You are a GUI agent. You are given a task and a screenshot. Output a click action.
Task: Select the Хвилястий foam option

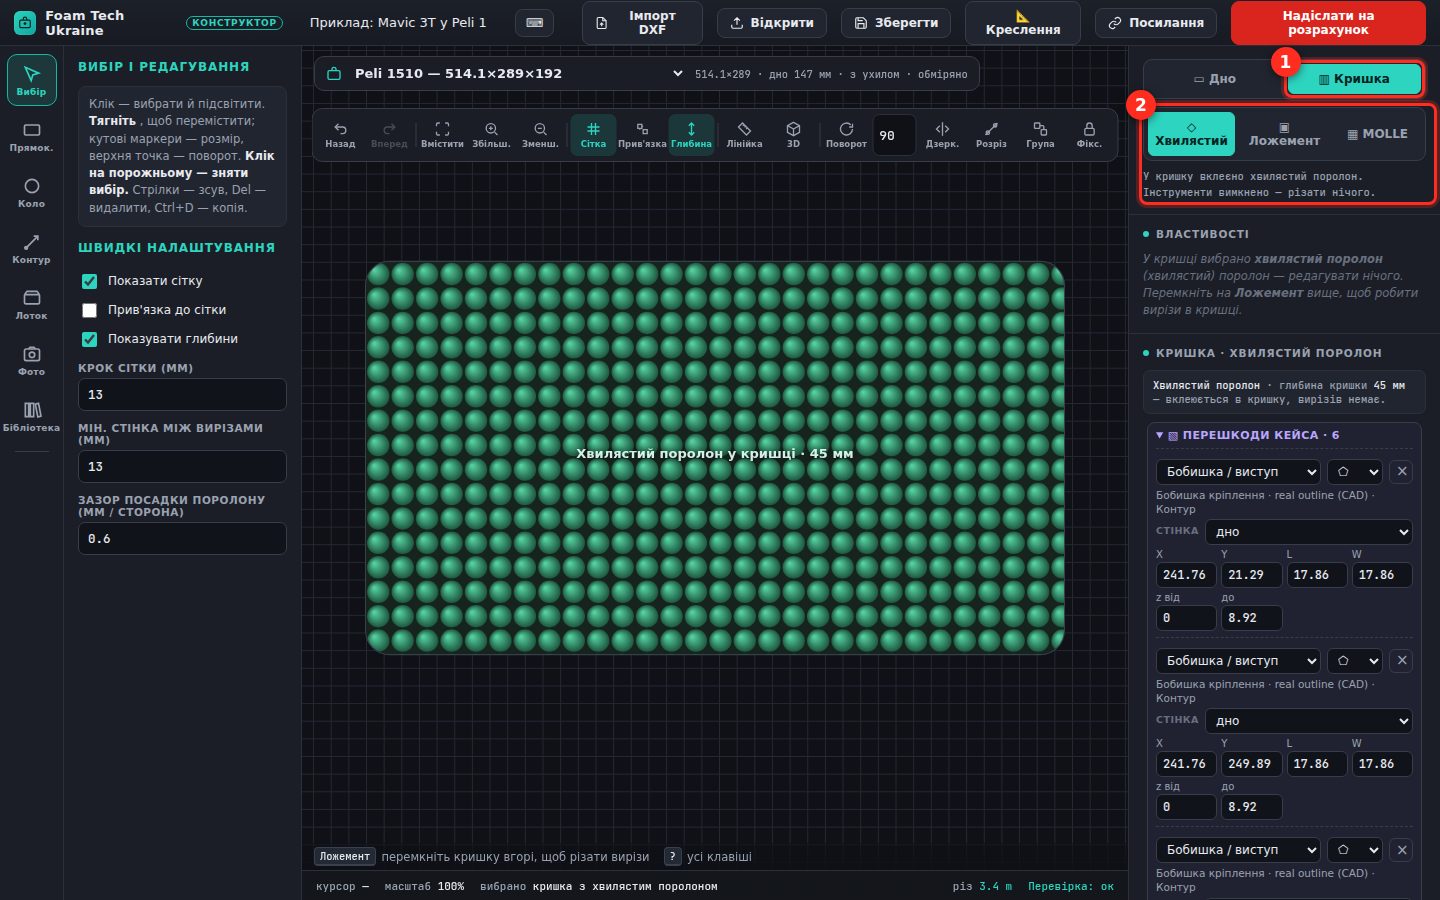coord(1191,134)
